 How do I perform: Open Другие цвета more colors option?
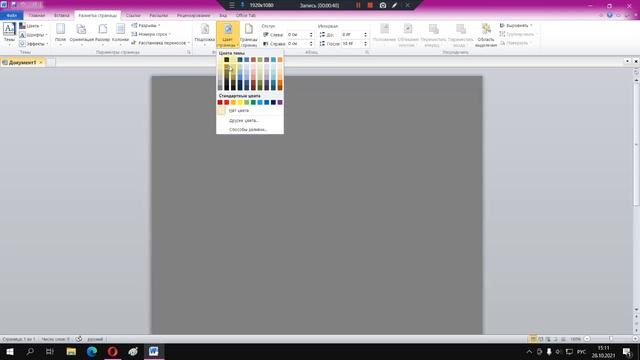point(250,120)
